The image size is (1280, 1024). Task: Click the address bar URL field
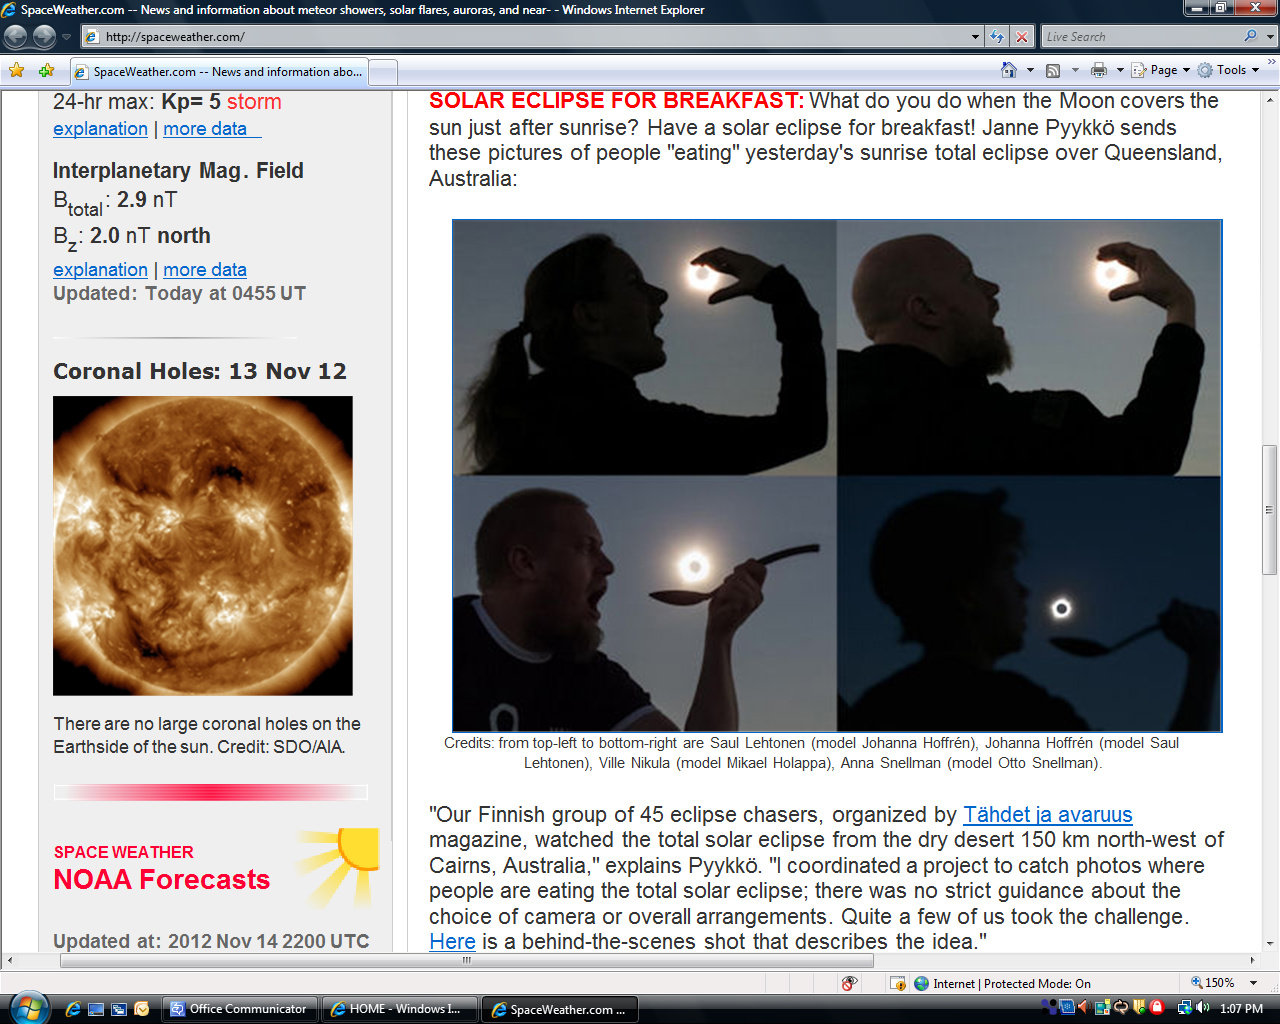point(525,37)
